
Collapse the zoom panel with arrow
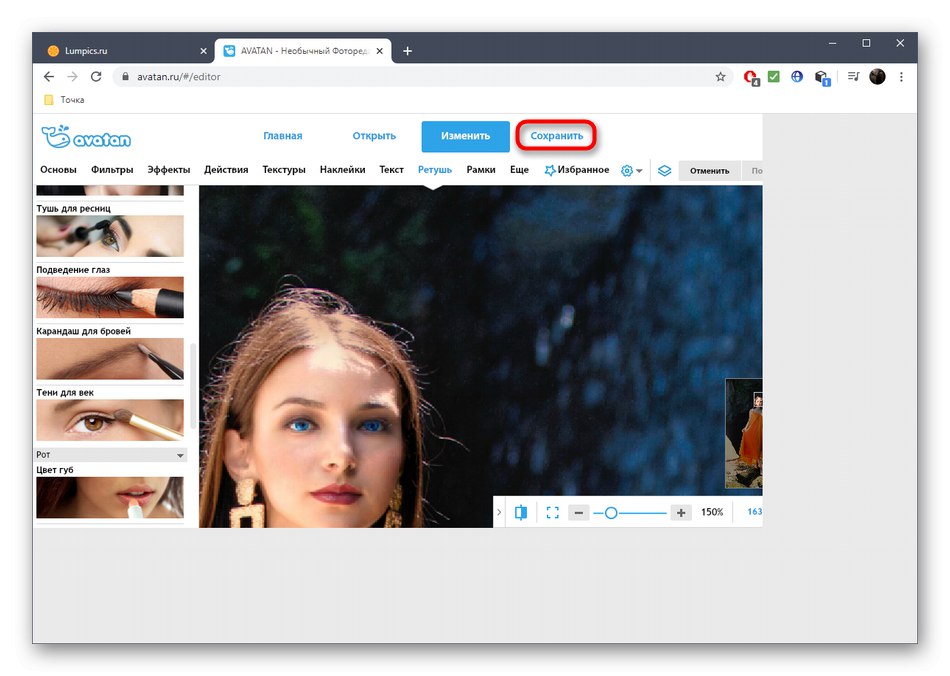(x=499, y=512)
